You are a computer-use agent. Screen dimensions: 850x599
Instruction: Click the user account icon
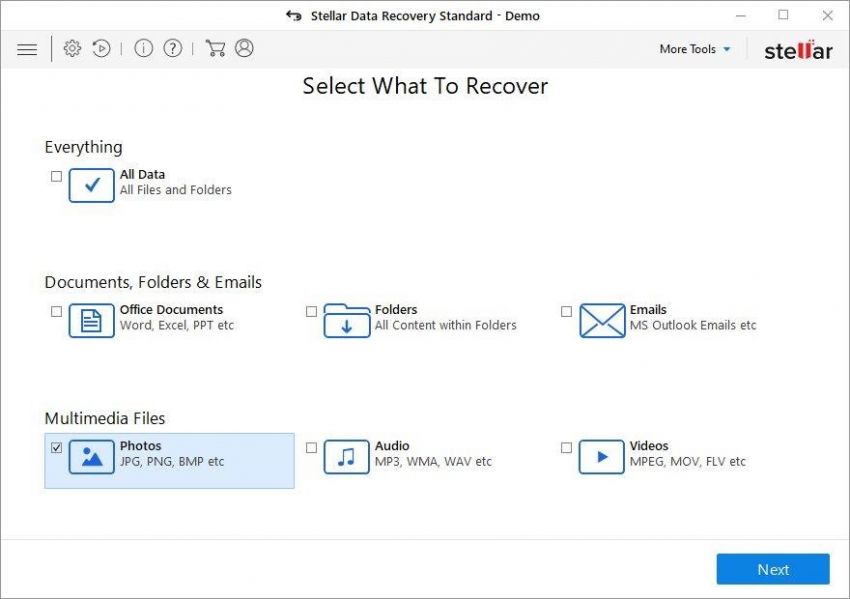click(x=243, y=48)
